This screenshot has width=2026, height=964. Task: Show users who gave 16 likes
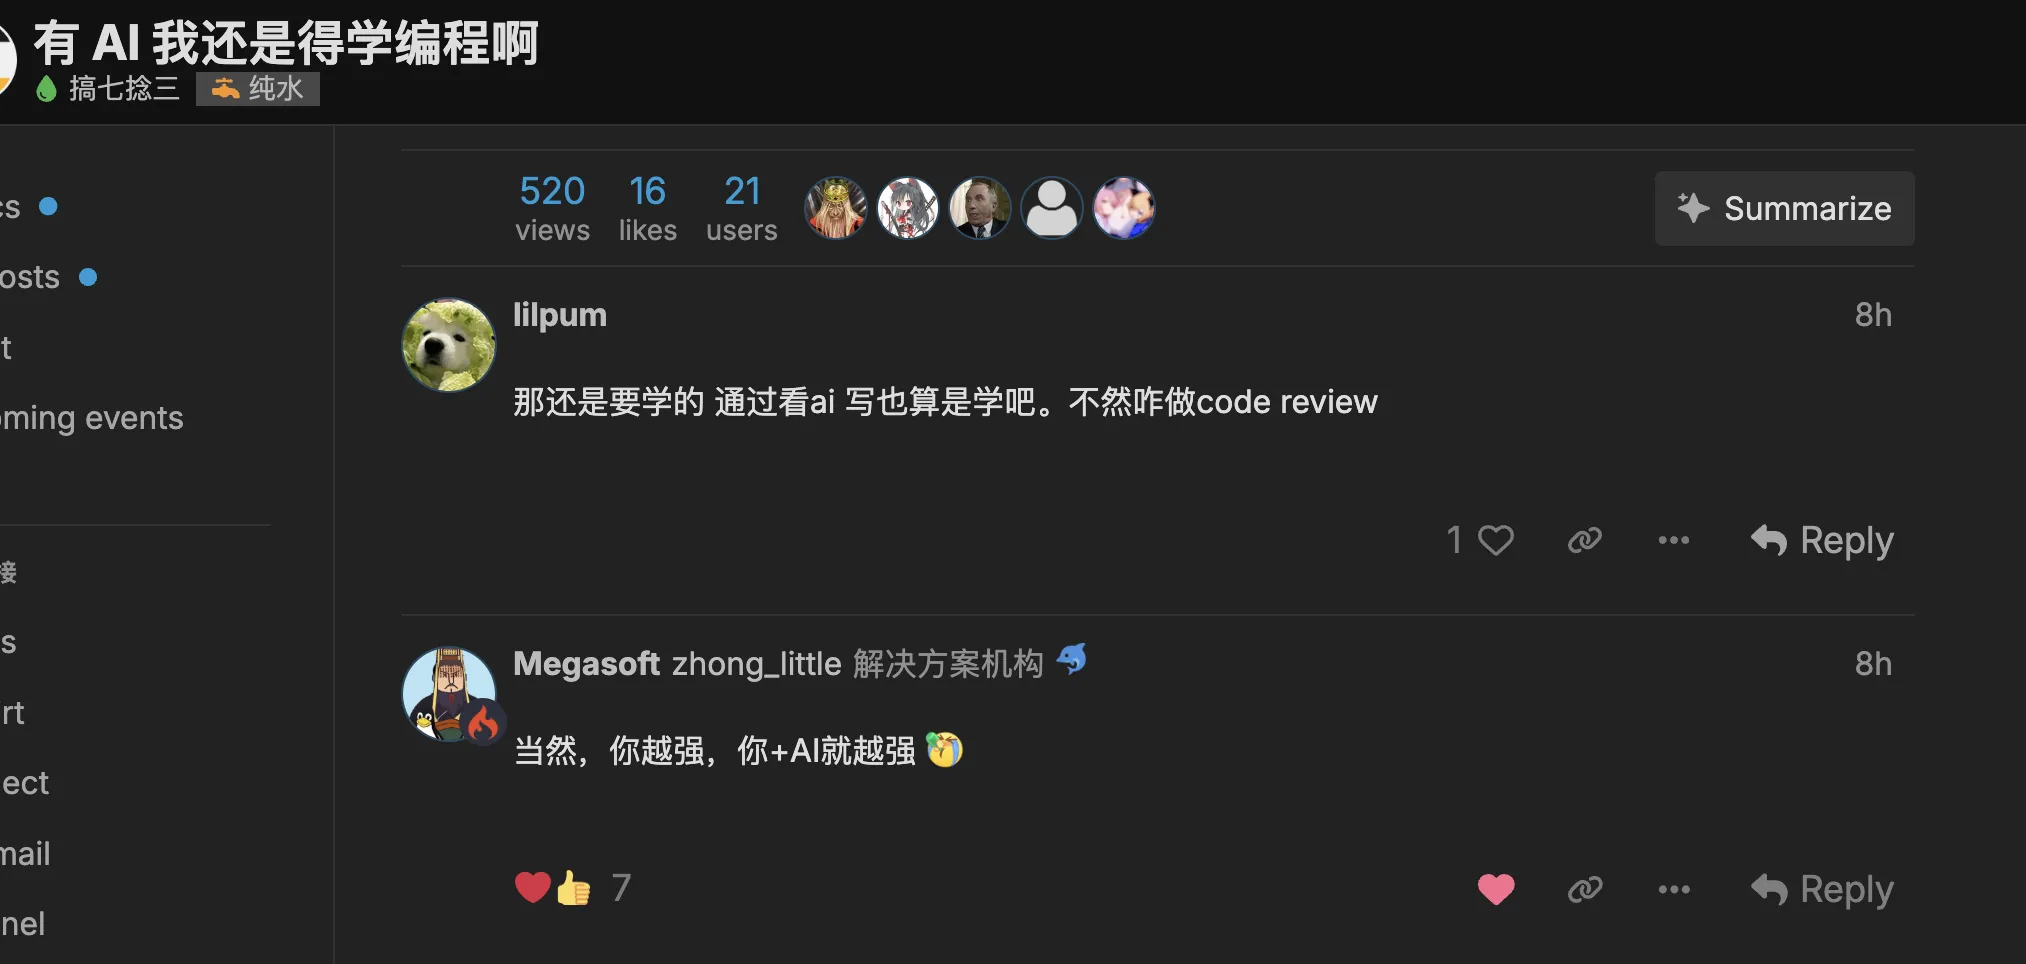coord(647,208)
